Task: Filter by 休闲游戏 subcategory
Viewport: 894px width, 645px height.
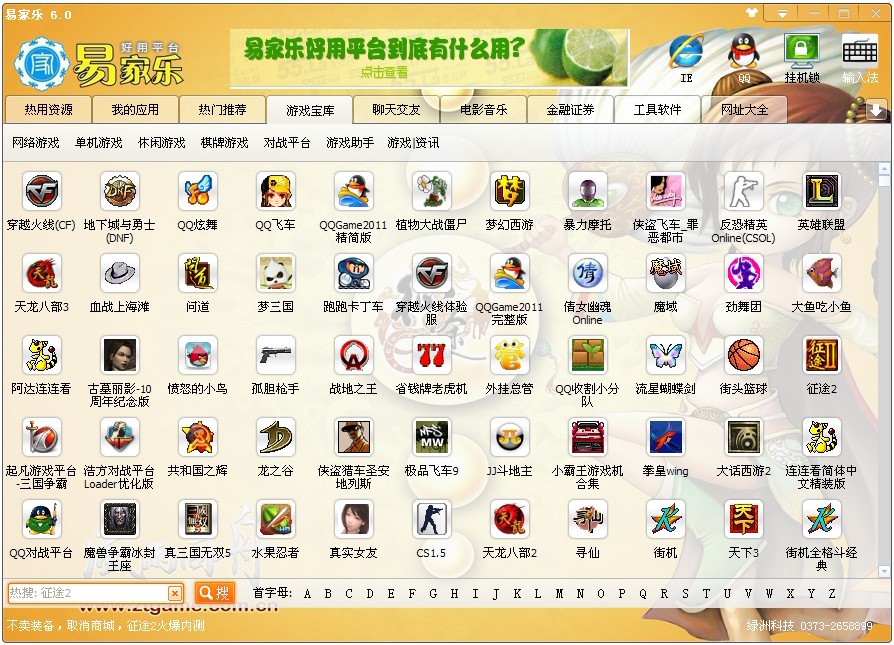Action: tap(162, 143)
